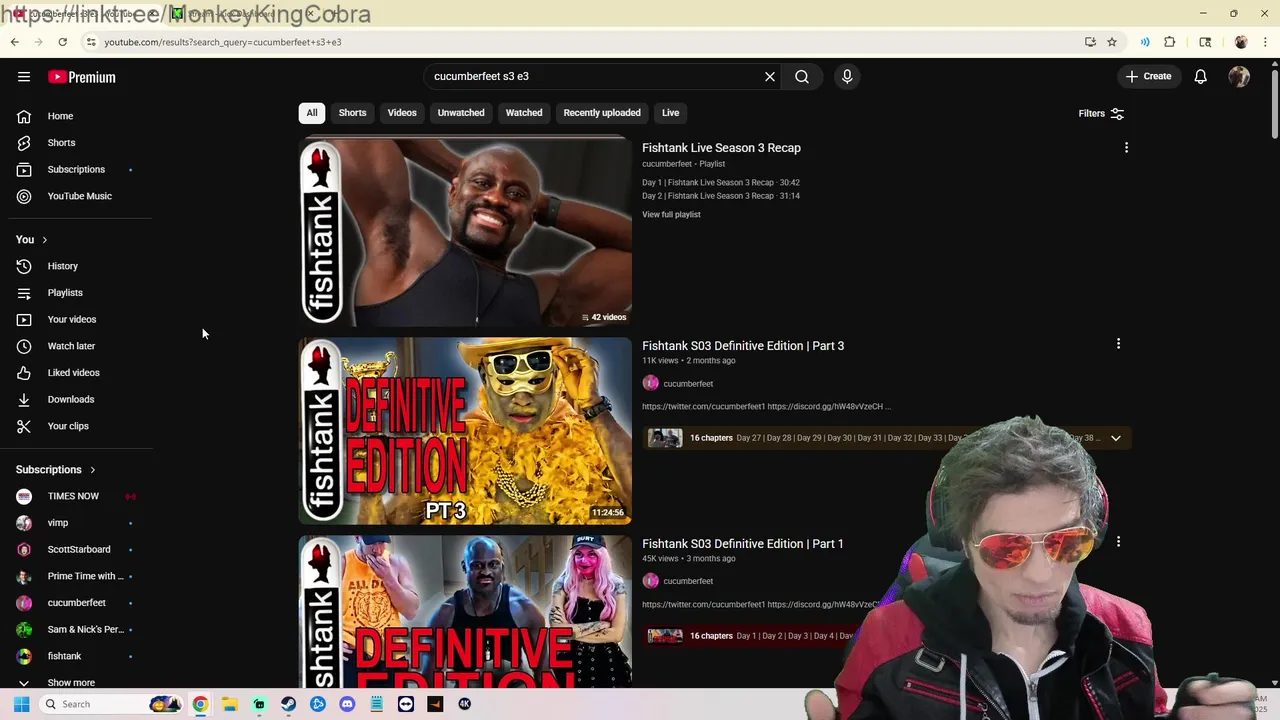1280x720 pixels.
Task: Select the Unwatched filter chip
Action: (x=461, y=113)
